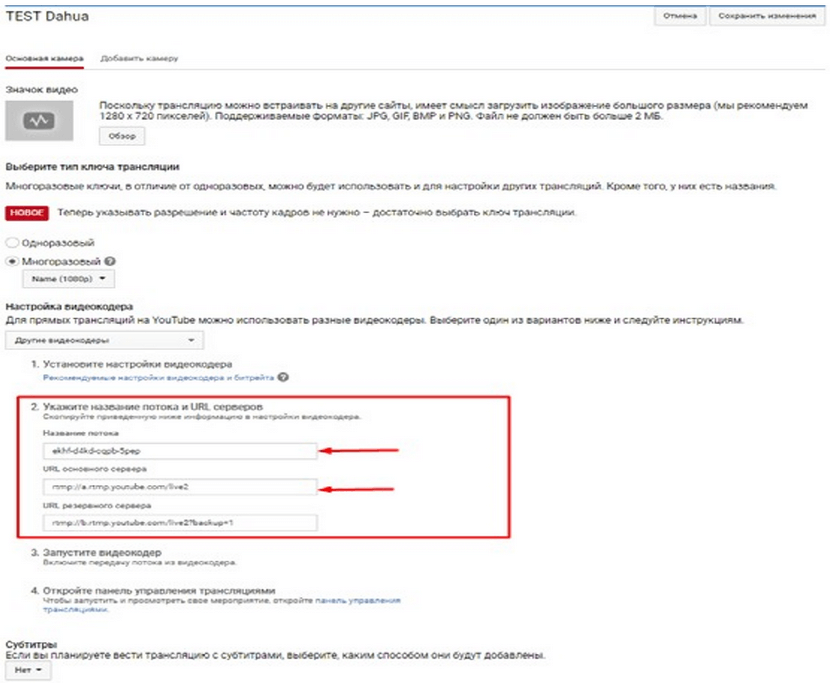Open Рекомендуемые настройки видеокодера и битрейта link
This screenshot has width=830, height=683.
point(159,378)
